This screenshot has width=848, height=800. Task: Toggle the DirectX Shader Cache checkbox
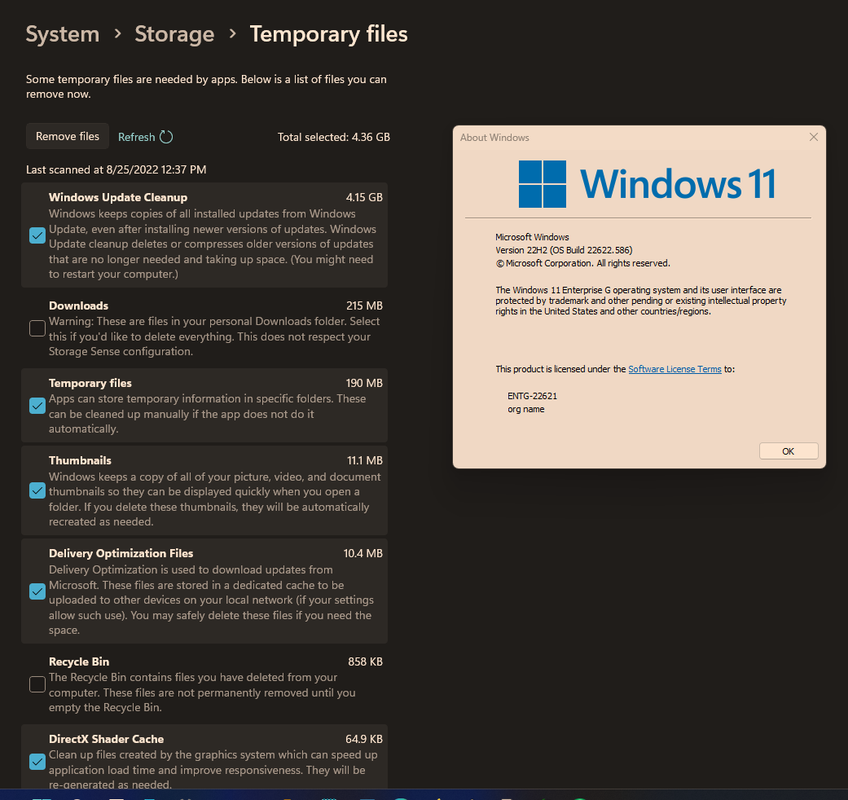pos(37,762)
